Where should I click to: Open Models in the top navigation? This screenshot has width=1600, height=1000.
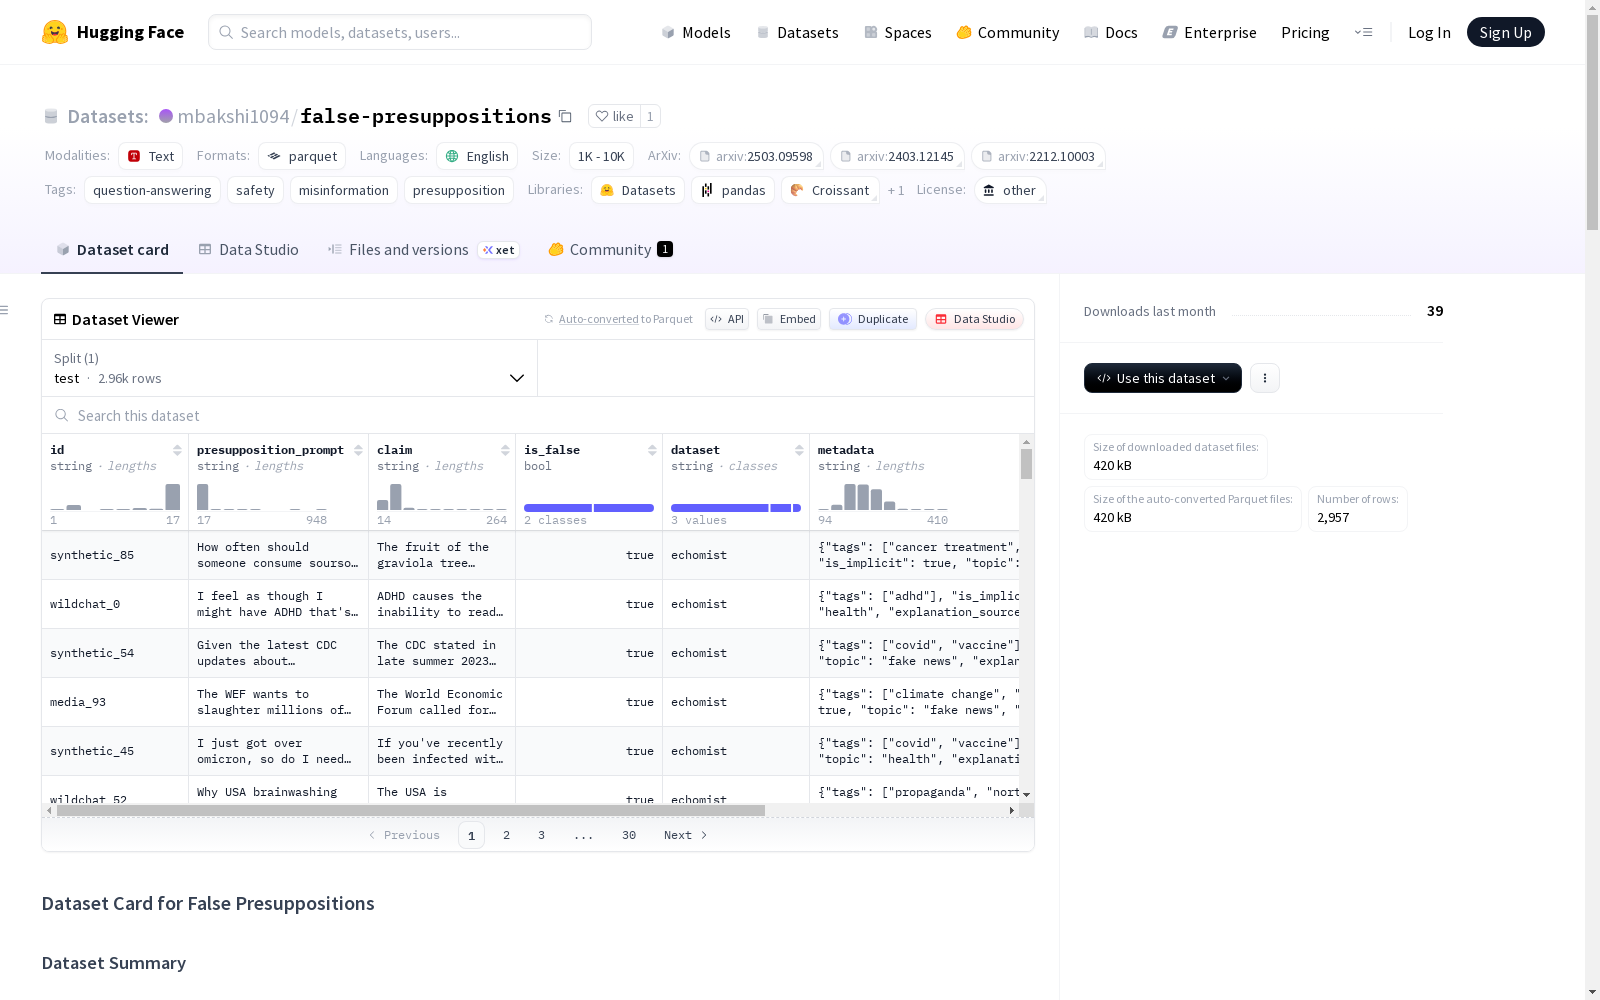pyautogui.click(x=696, y=32)
